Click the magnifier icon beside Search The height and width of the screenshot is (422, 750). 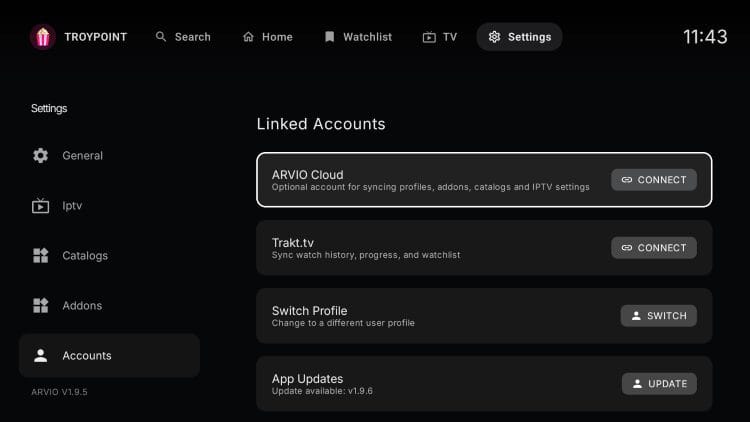pyautogui.click(x=161, y=37)
